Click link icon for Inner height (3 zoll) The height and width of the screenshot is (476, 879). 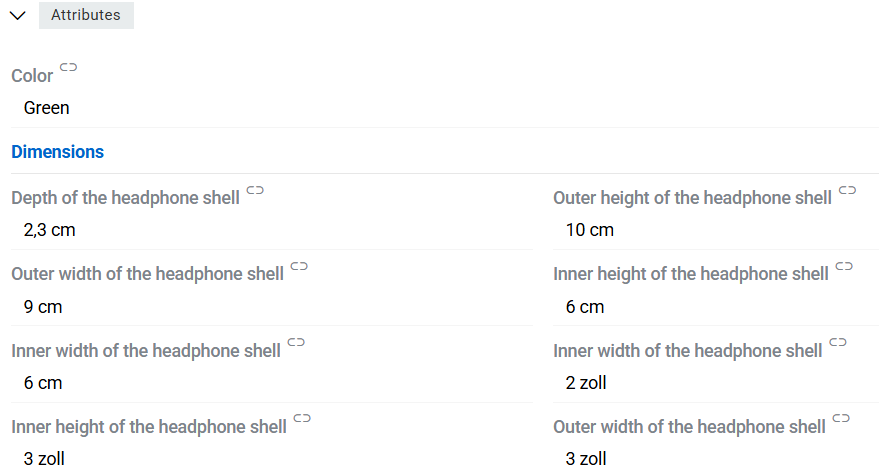click(302, 418)
